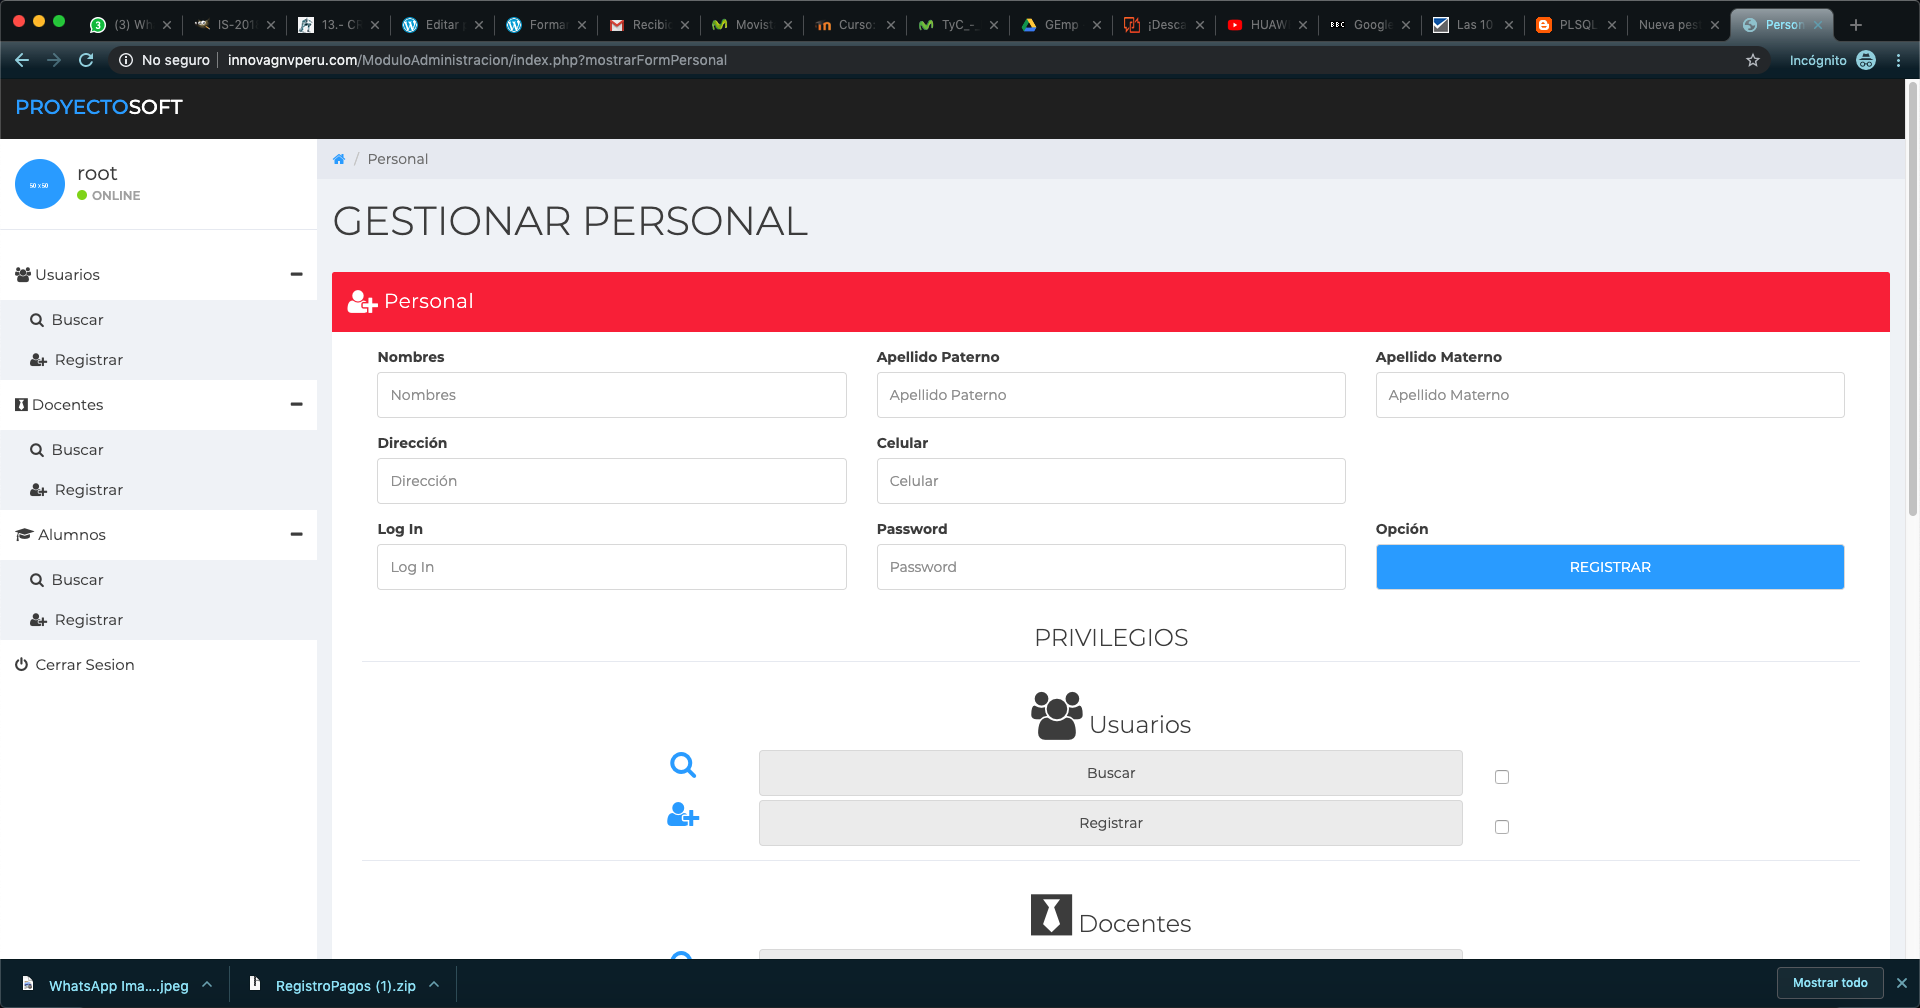
Task: Click the Cerrar Sesion power icon
Action: click(21, 665)
